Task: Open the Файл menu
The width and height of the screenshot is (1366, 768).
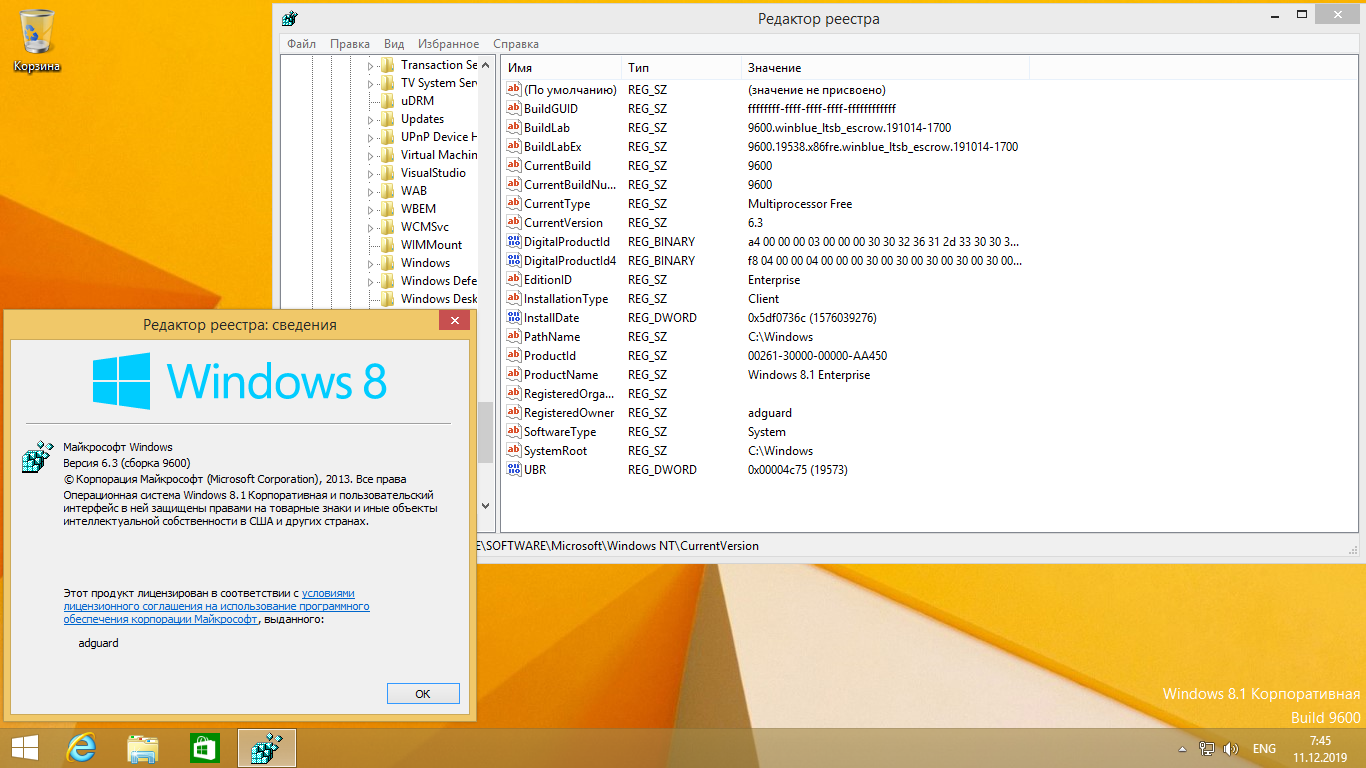Action: point(301,44)
